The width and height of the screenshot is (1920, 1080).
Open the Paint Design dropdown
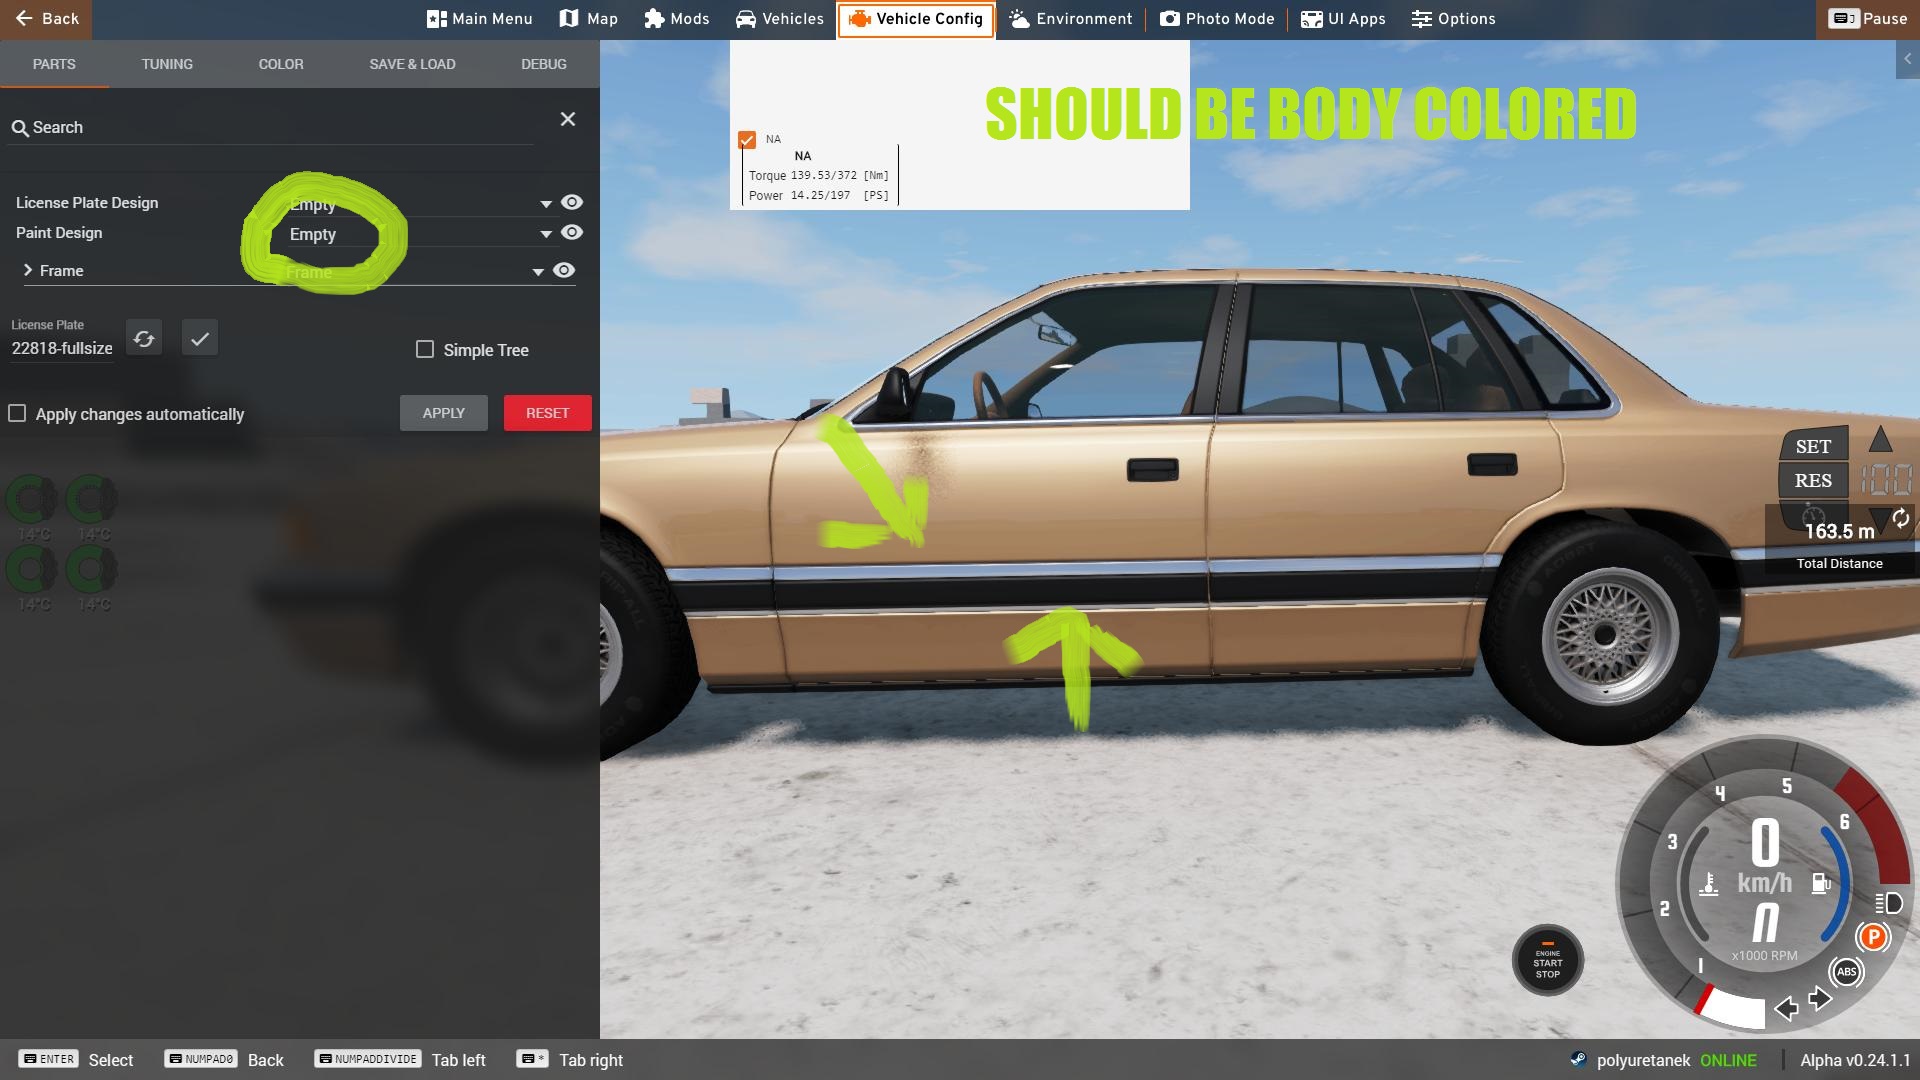coord(546,234)
